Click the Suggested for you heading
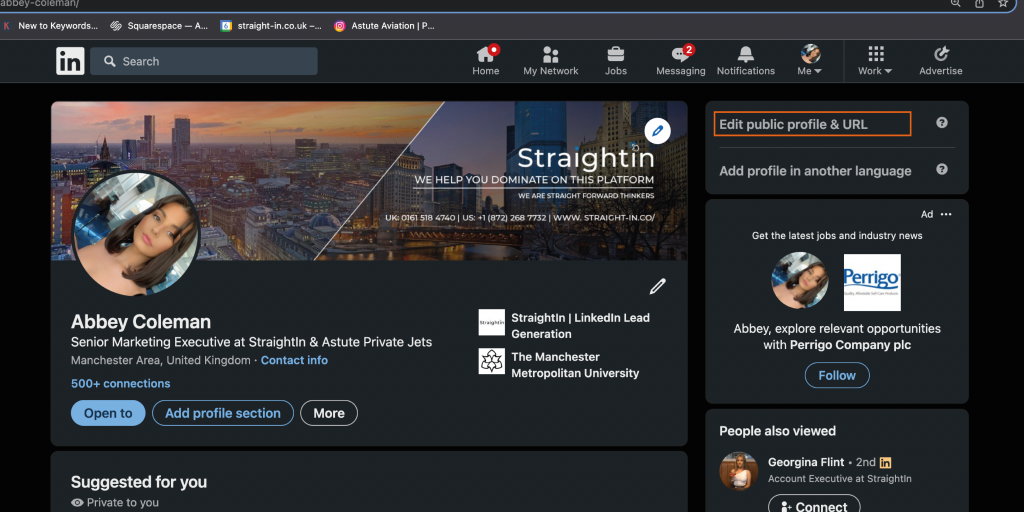 (x=138, y=482)
